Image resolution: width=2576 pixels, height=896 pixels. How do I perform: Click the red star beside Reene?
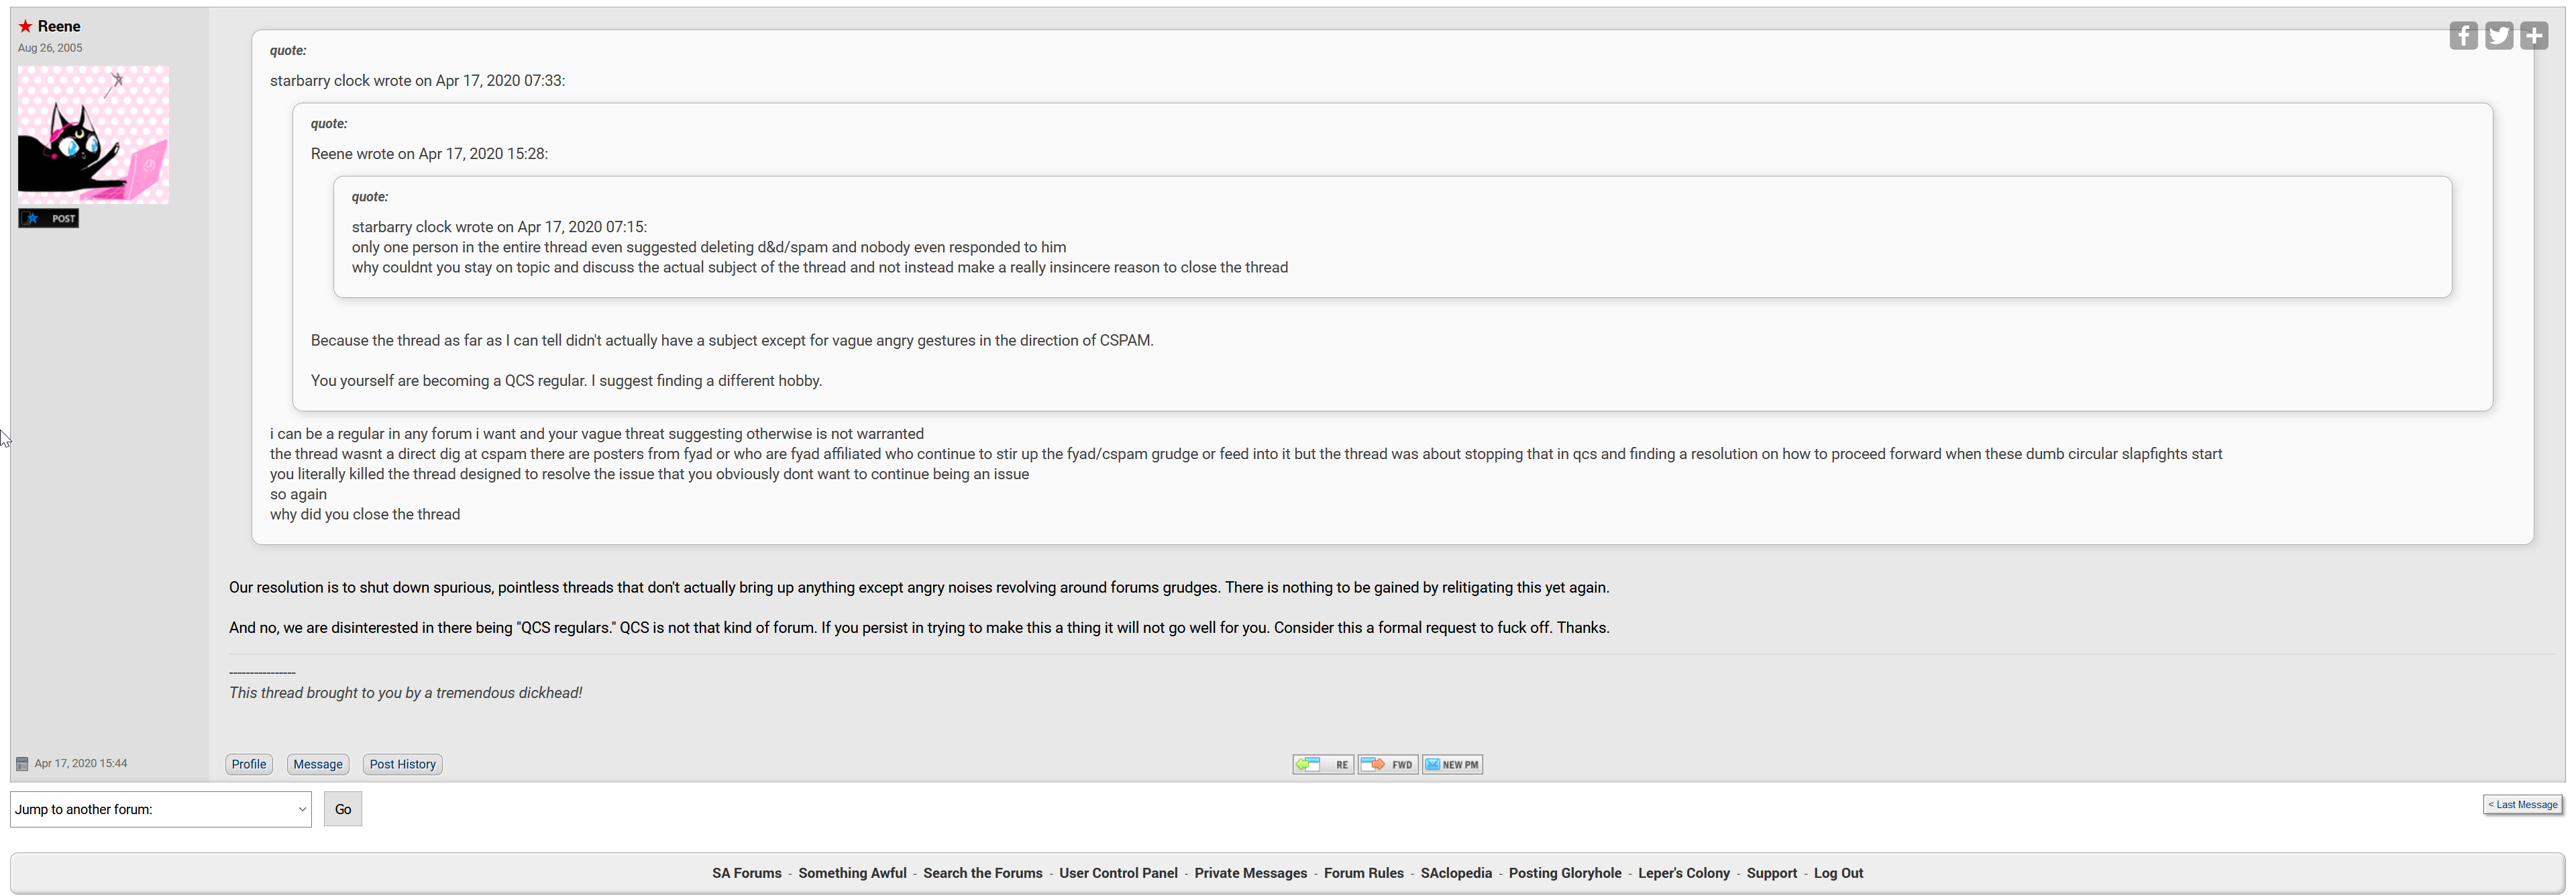click(25, 27)
